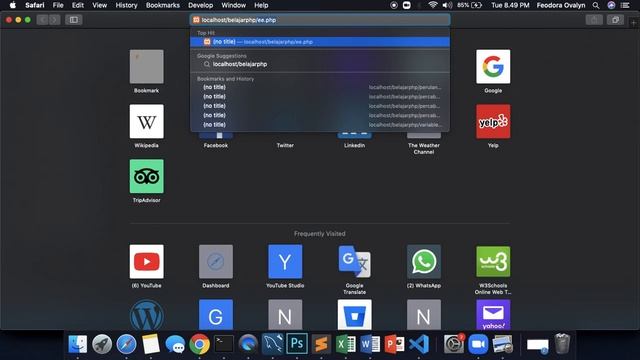The height and width of the screenshot is (360, 640).
Task: Click the Zoom status icon in menu bar
Action: (x=407, y=5)
